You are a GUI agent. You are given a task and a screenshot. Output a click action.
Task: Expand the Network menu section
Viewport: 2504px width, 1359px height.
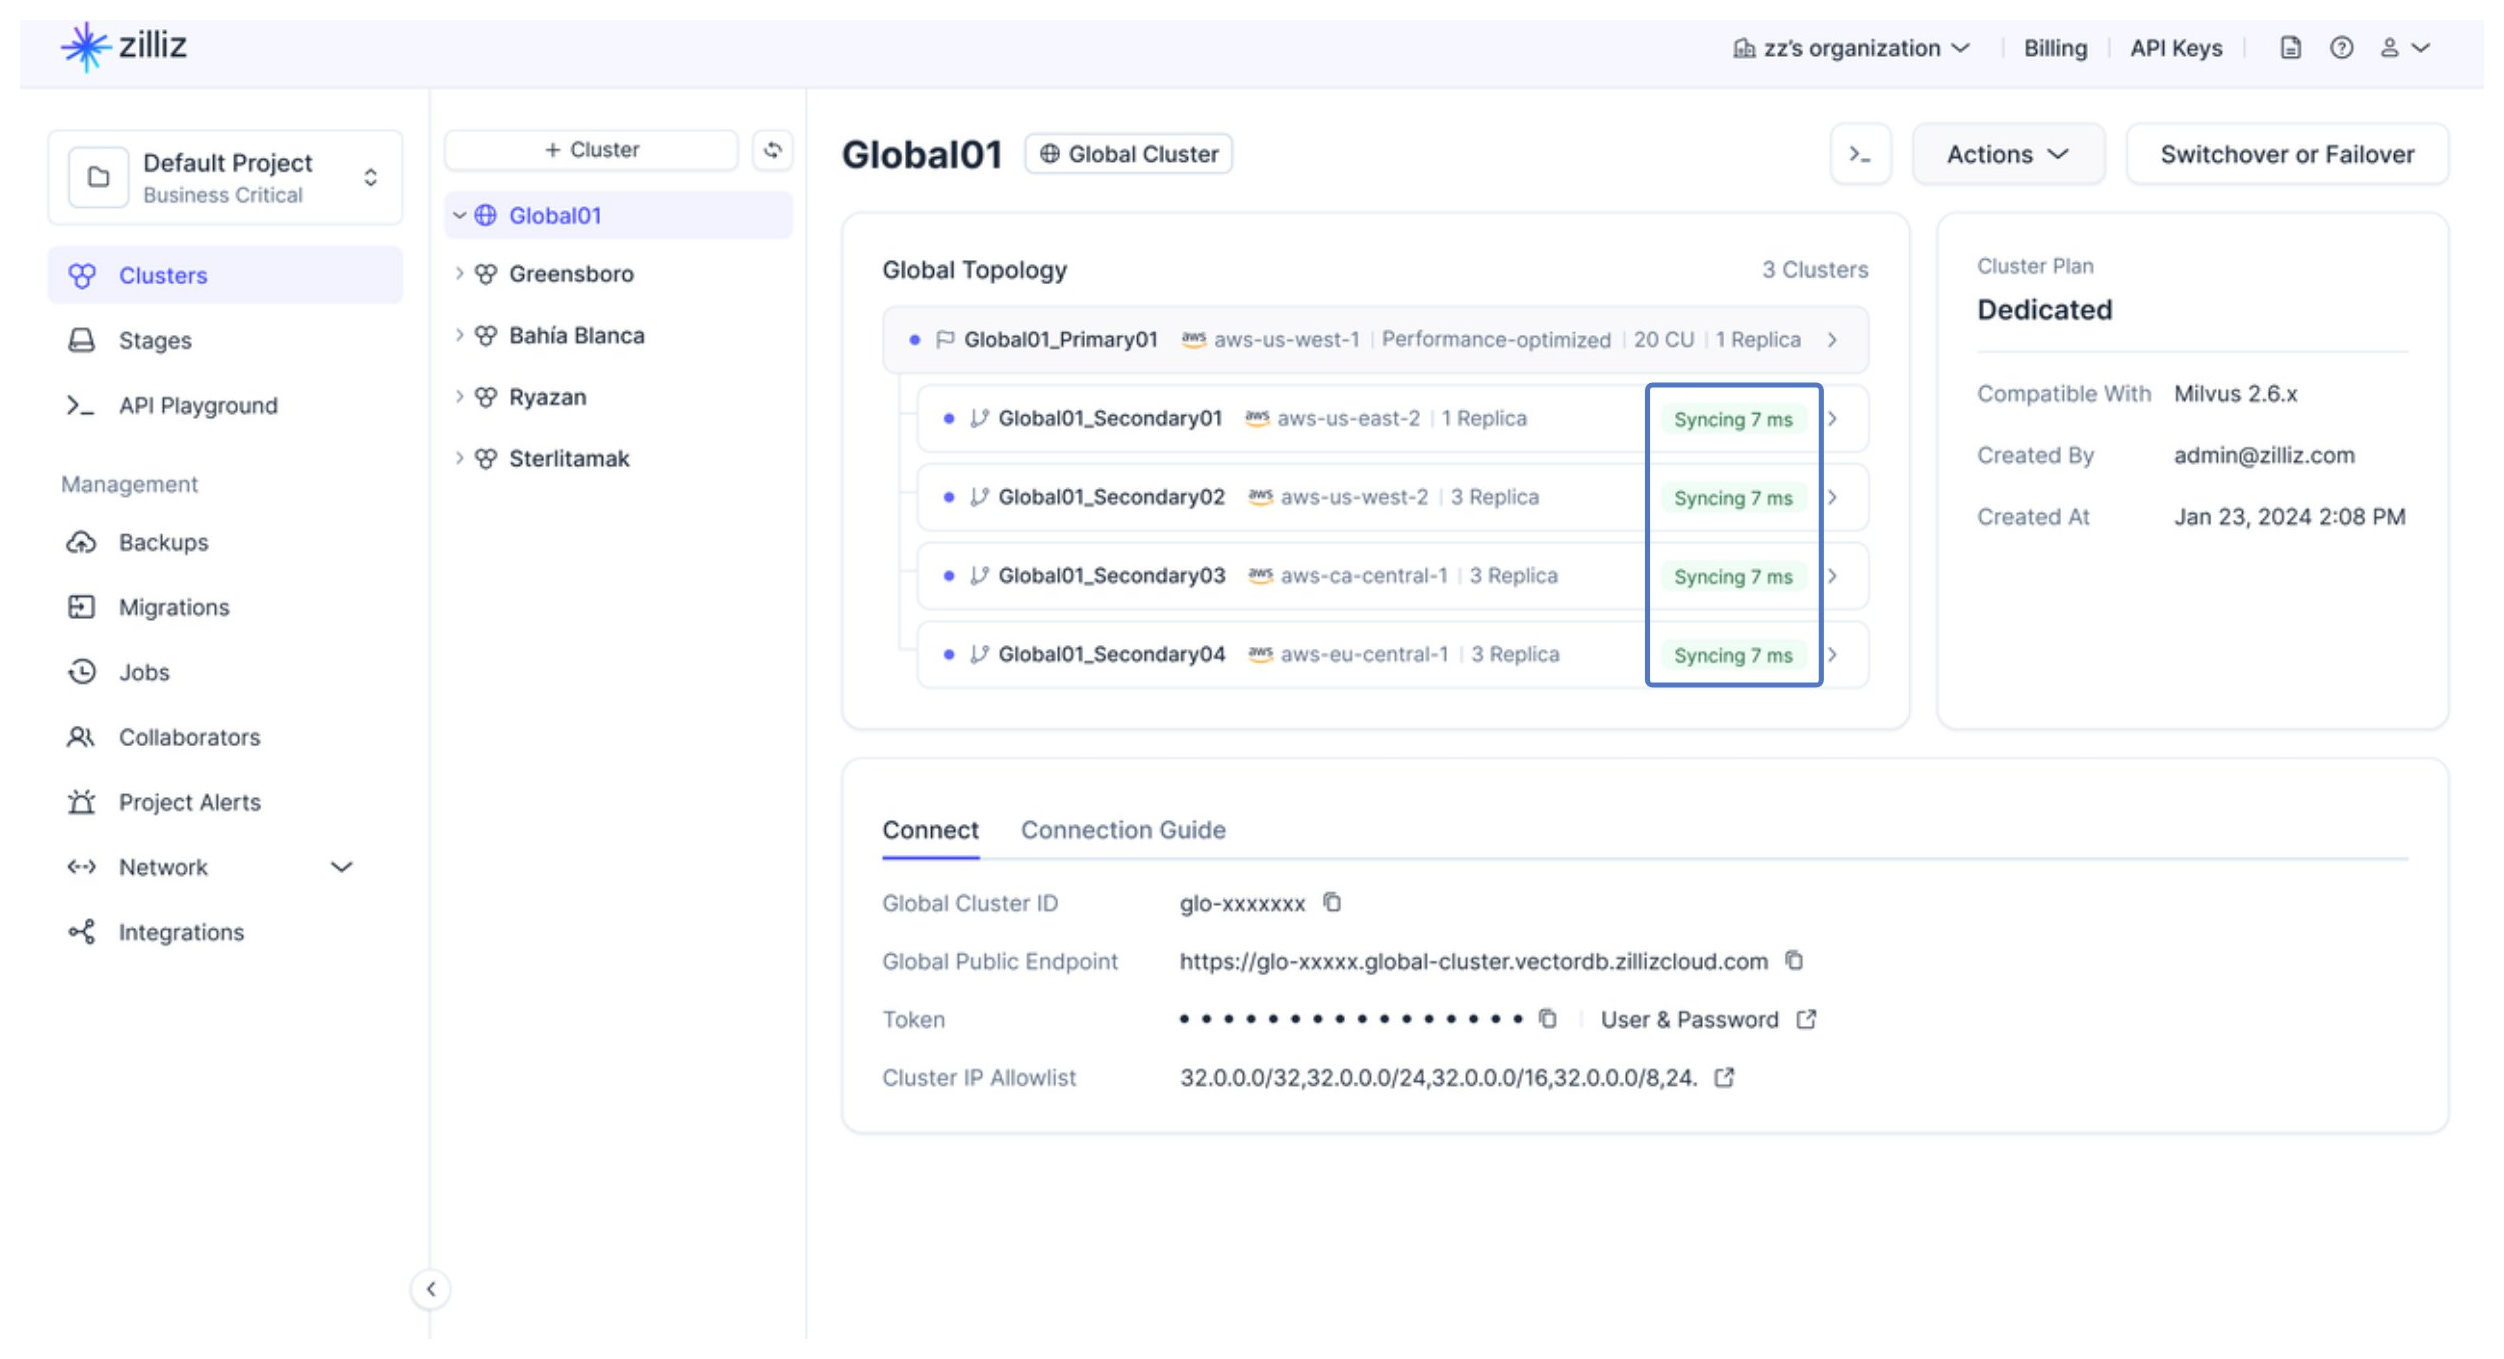[341, 866]
